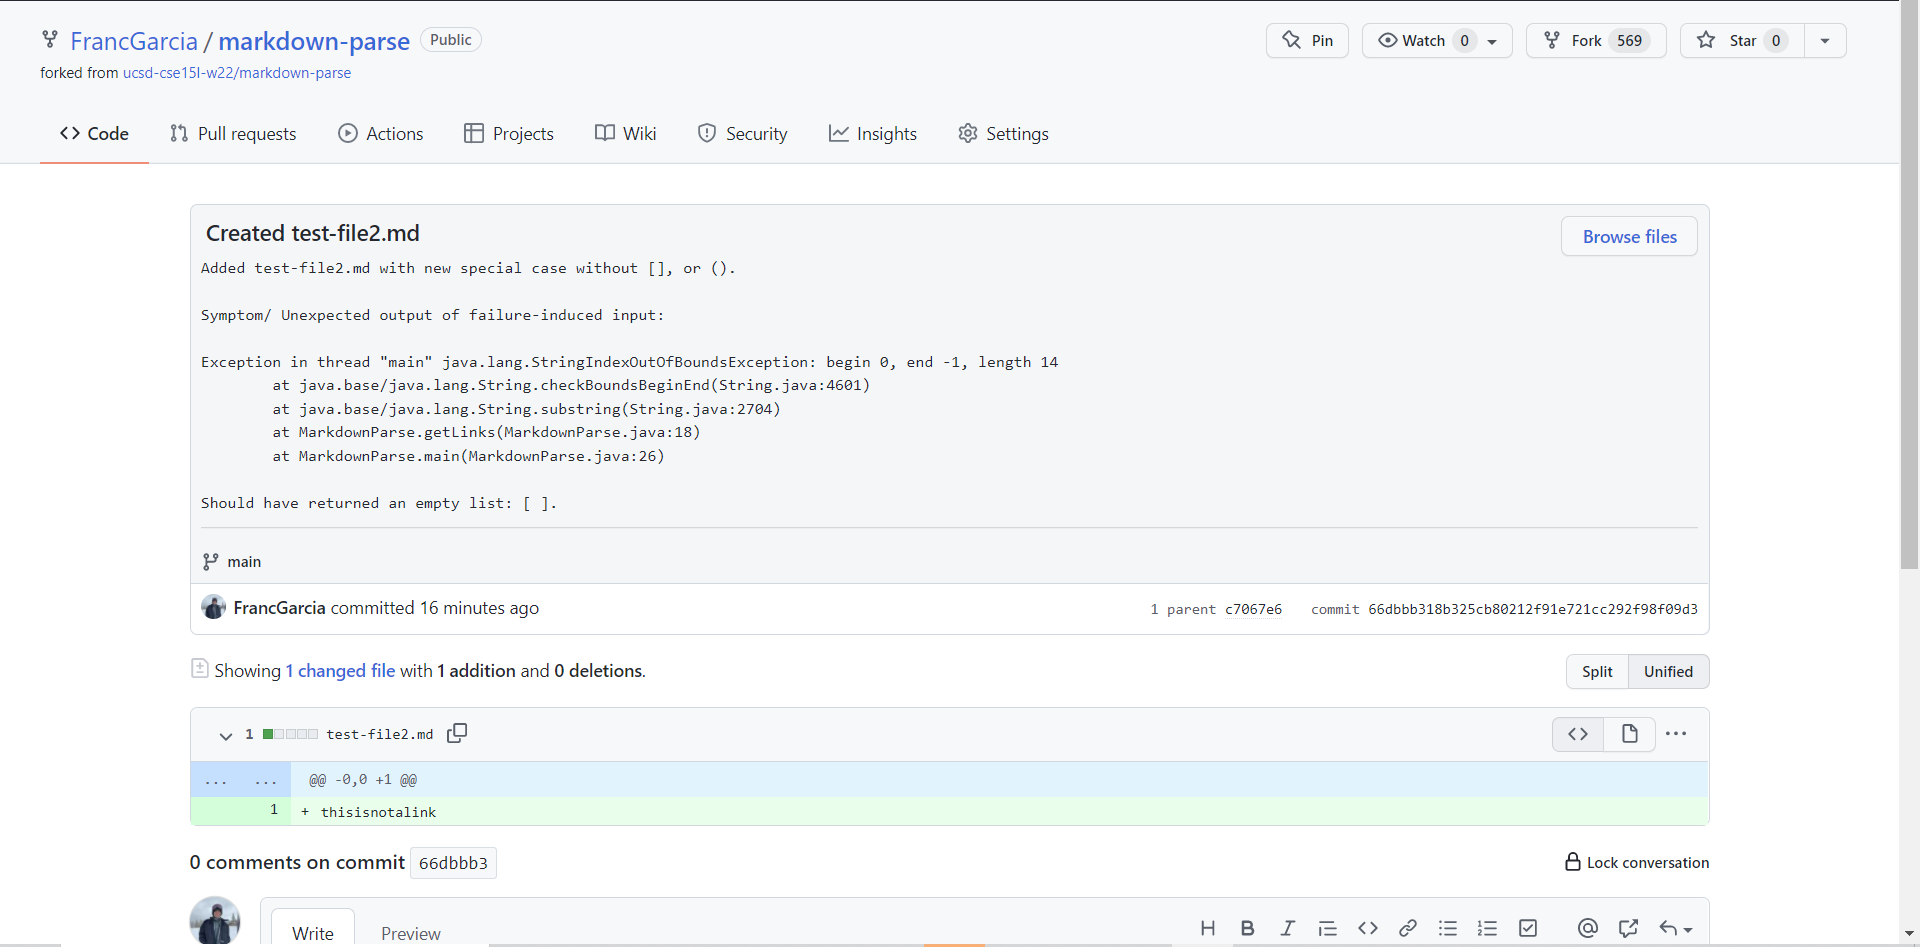This screenshot has height=947, width=1920.
Task: Show the source diff view icon
Action: pyautogui.click(x=1578, y=734)
